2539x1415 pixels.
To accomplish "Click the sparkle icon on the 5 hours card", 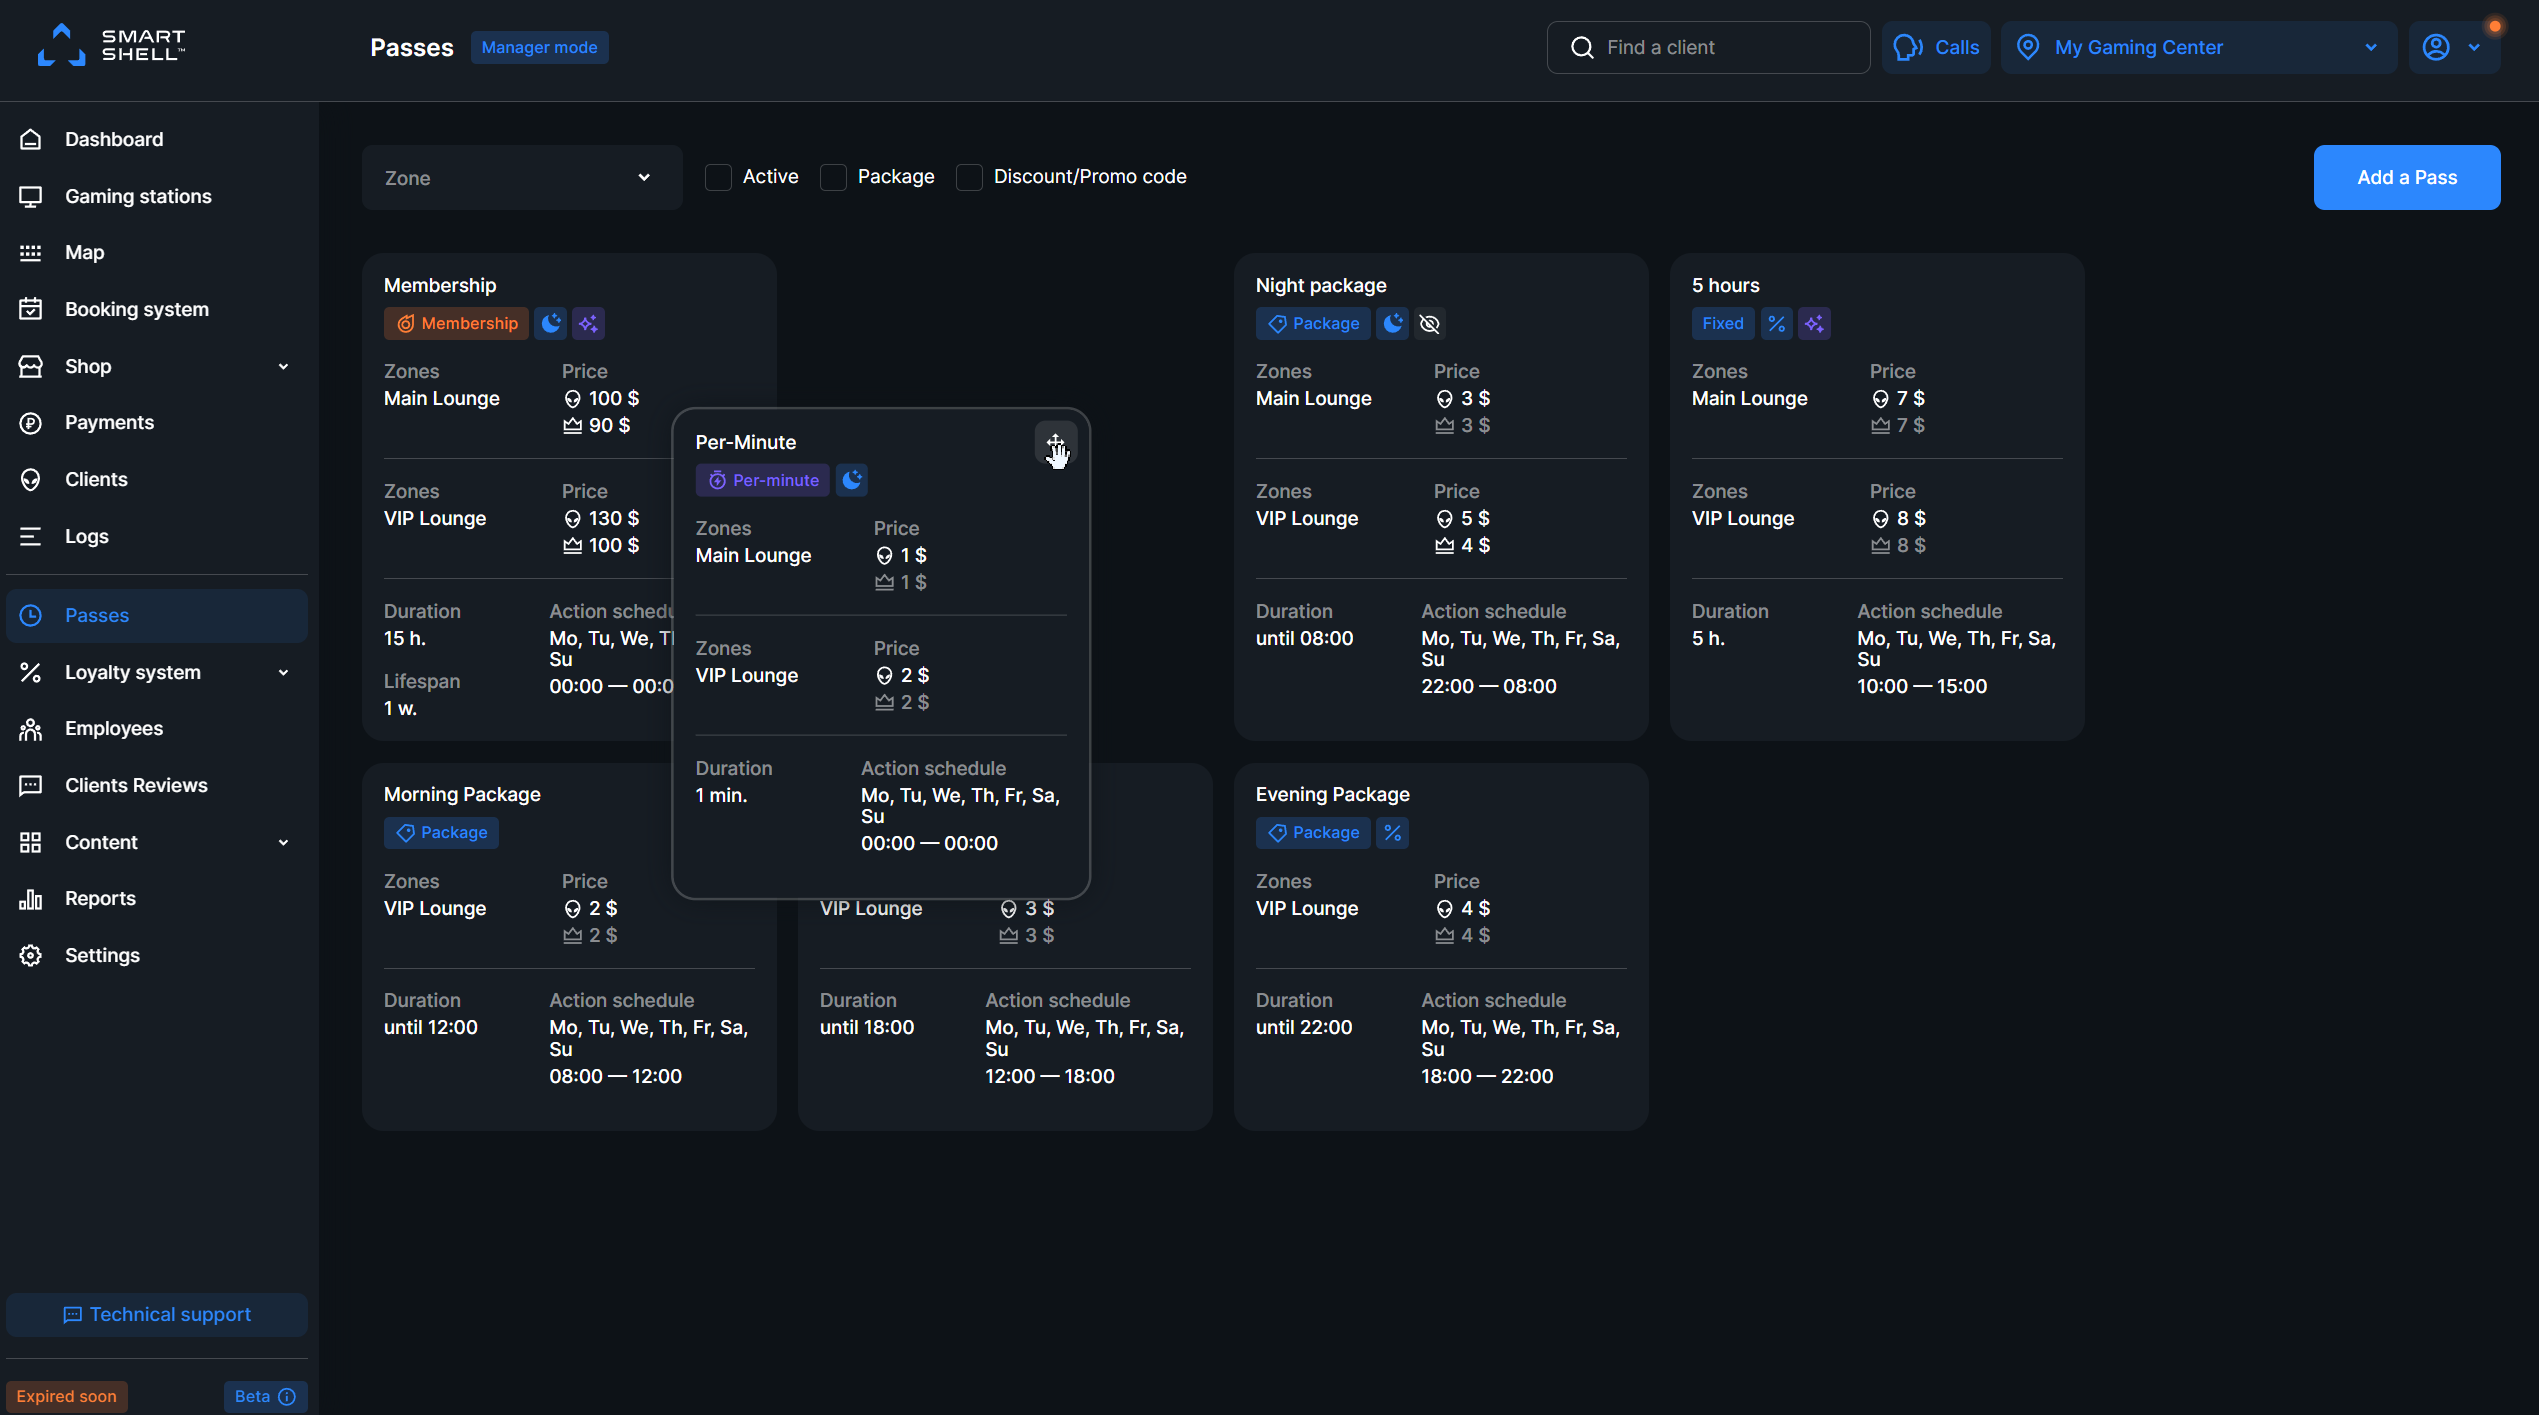I will coord(1814,324).
